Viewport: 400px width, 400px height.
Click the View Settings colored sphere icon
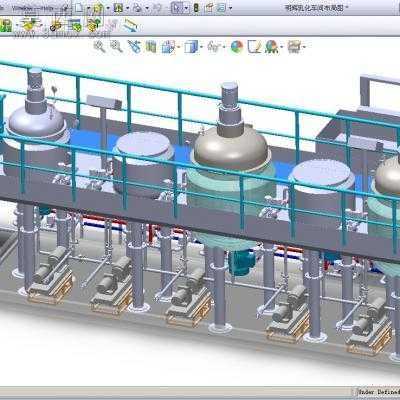pyautogui.click(x=272, y=47)
